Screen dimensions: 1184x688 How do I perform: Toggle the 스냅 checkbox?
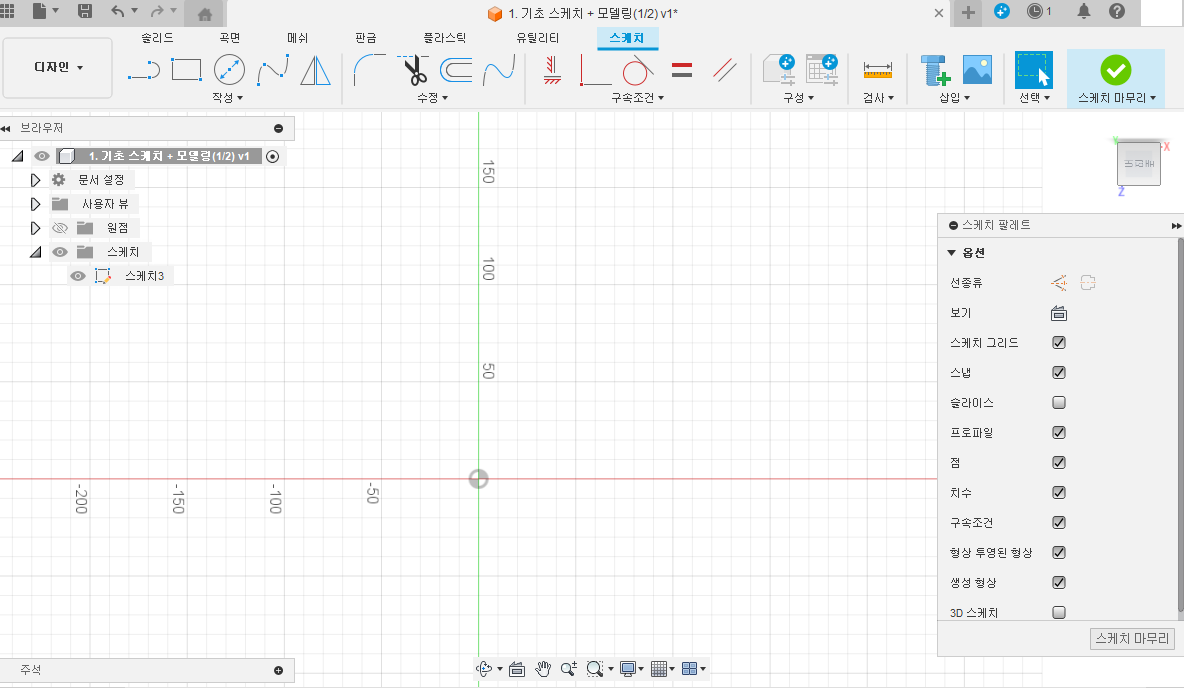1059,372
